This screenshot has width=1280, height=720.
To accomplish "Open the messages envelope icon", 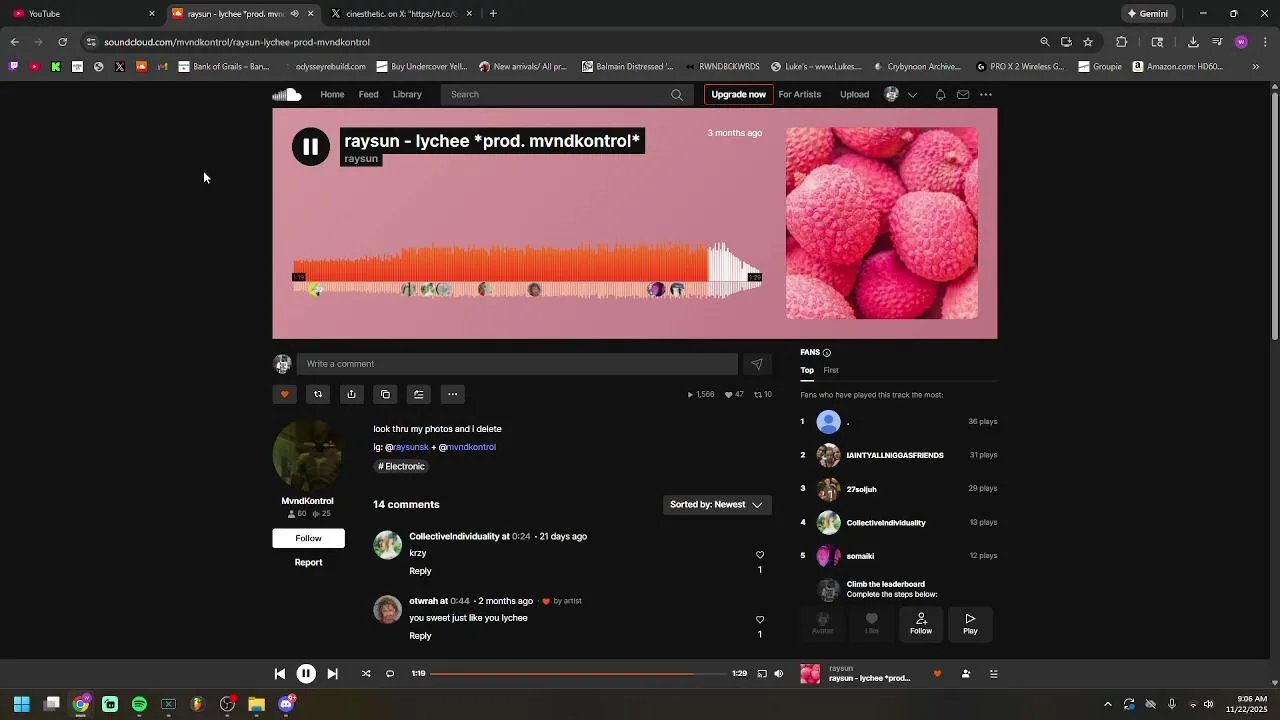I will pos(963,95).
